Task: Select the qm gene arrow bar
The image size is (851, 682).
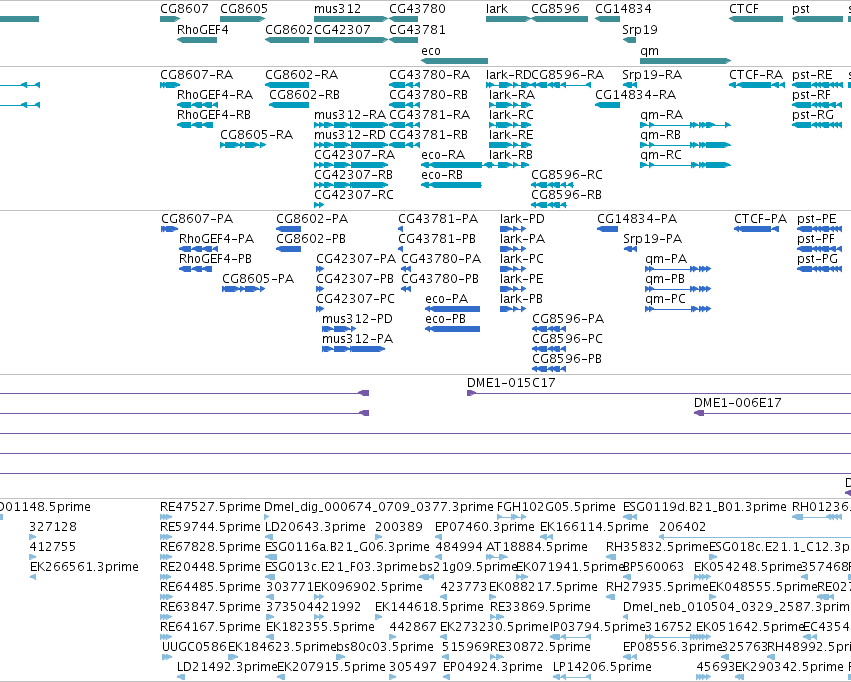Action: [x=686, y=61]
